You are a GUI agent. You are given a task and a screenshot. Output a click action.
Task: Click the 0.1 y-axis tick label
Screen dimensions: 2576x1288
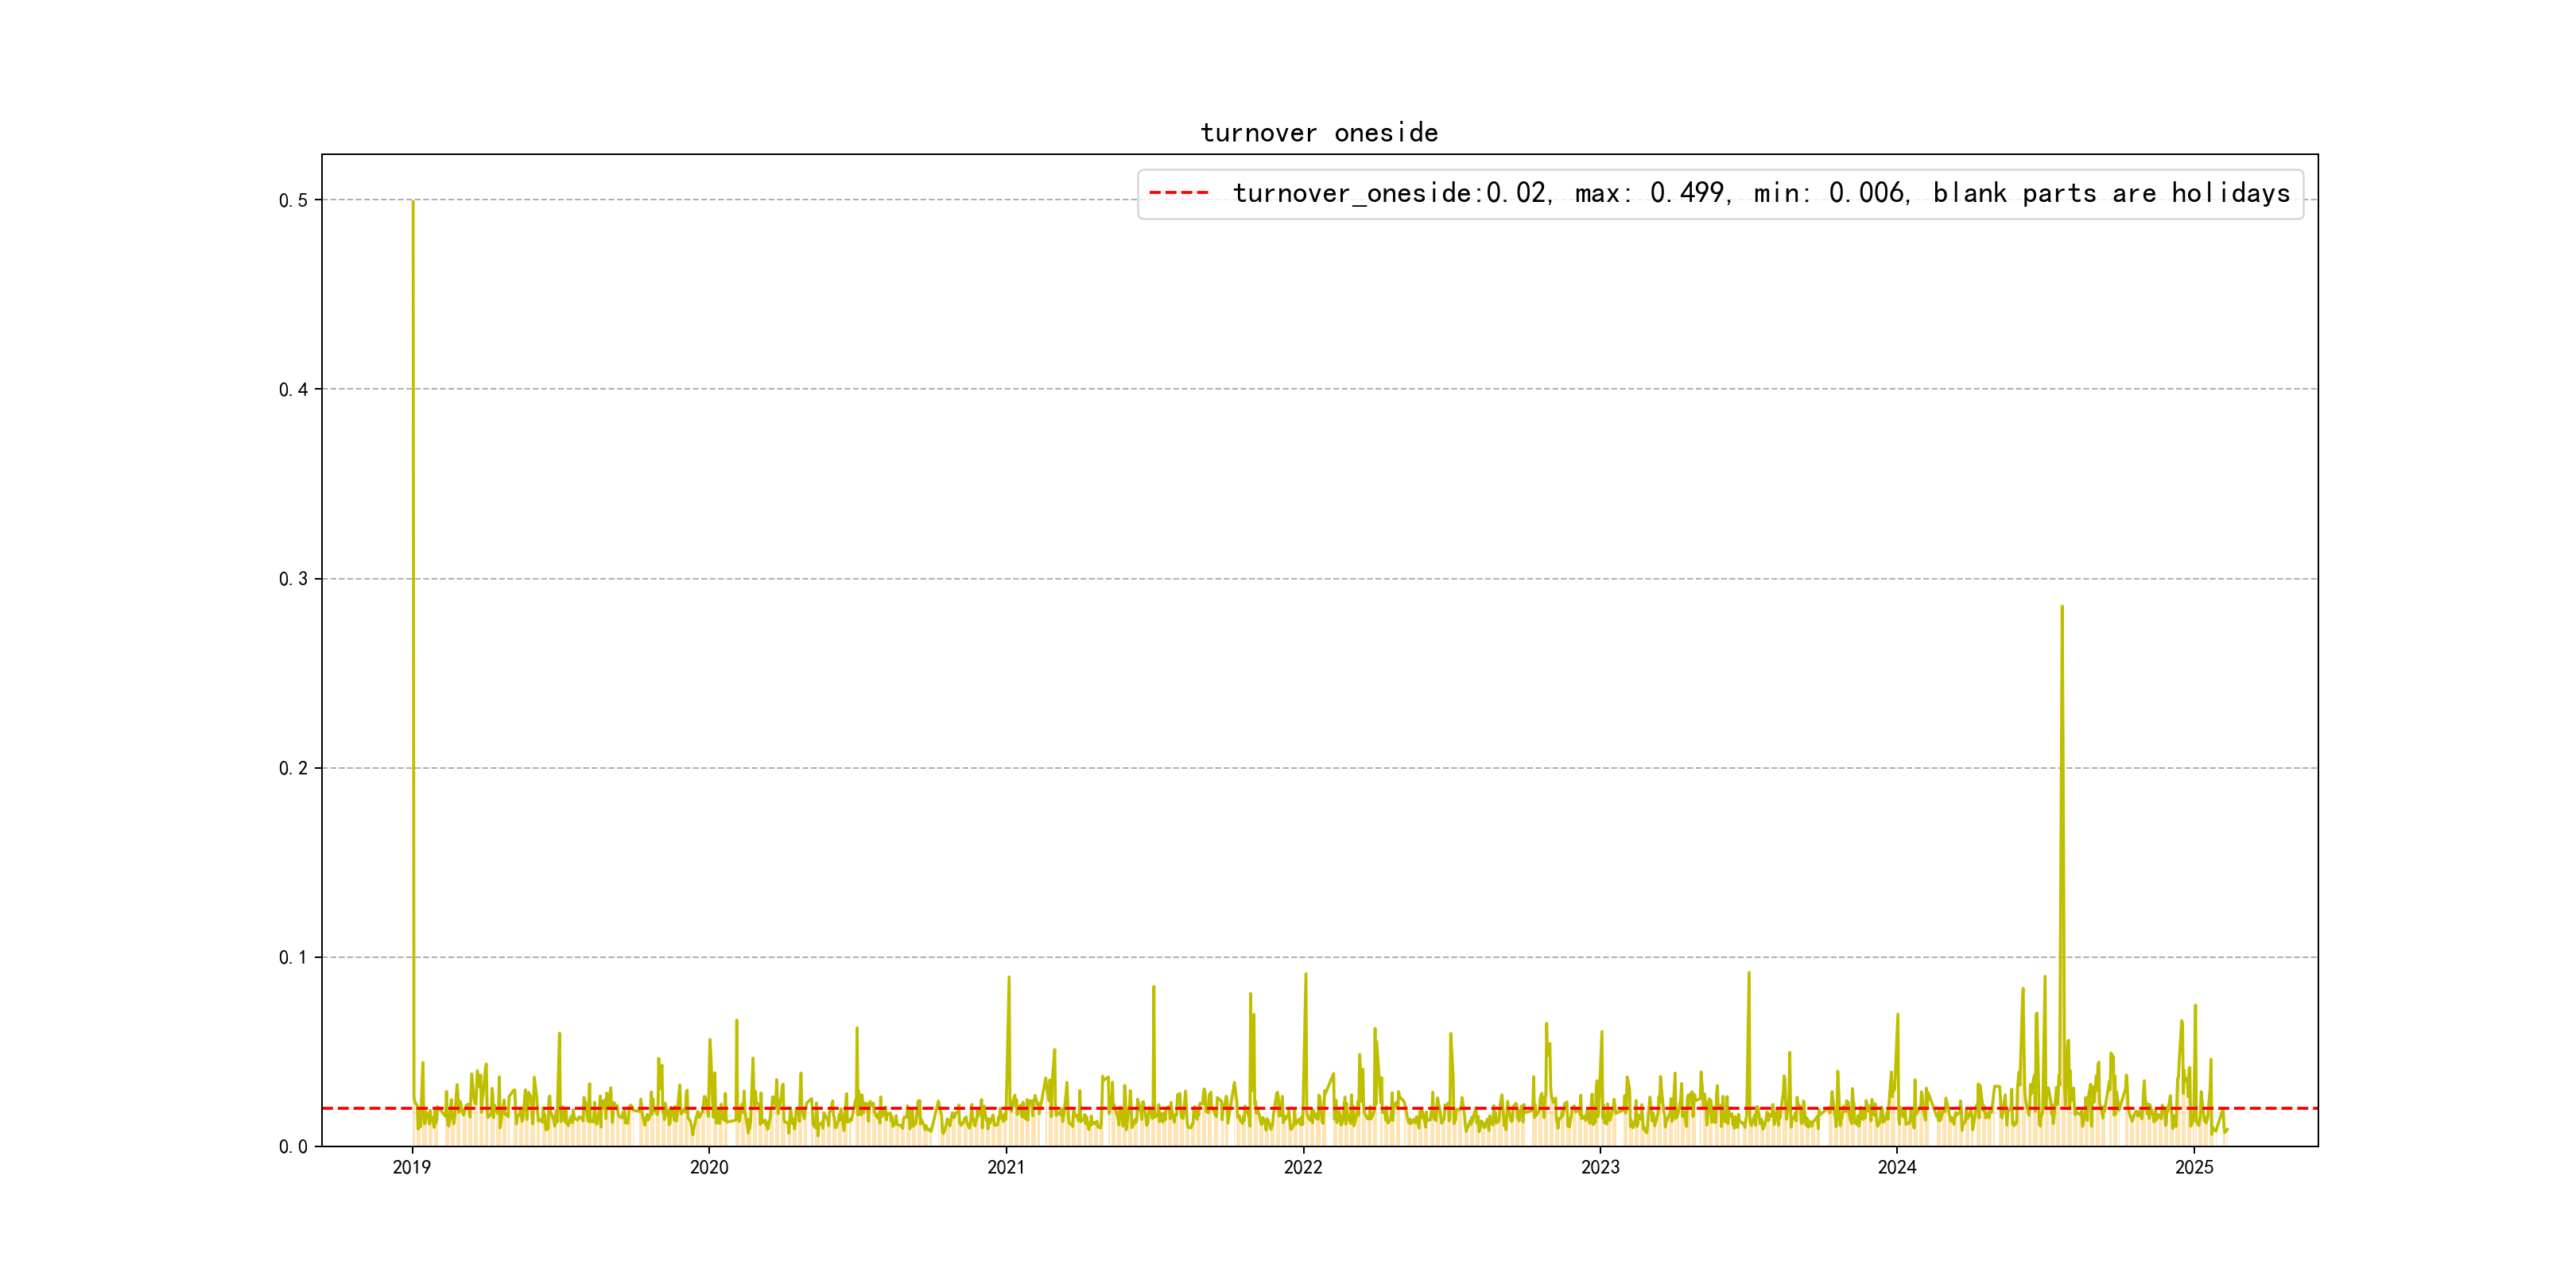293,957
